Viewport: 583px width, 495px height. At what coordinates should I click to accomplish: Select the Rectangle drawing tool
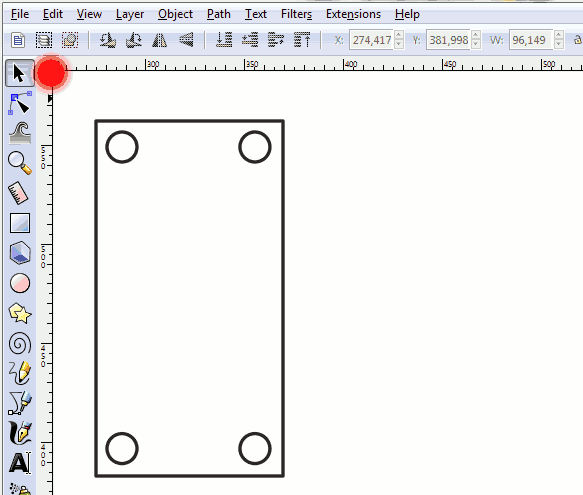tap(20, 223)
